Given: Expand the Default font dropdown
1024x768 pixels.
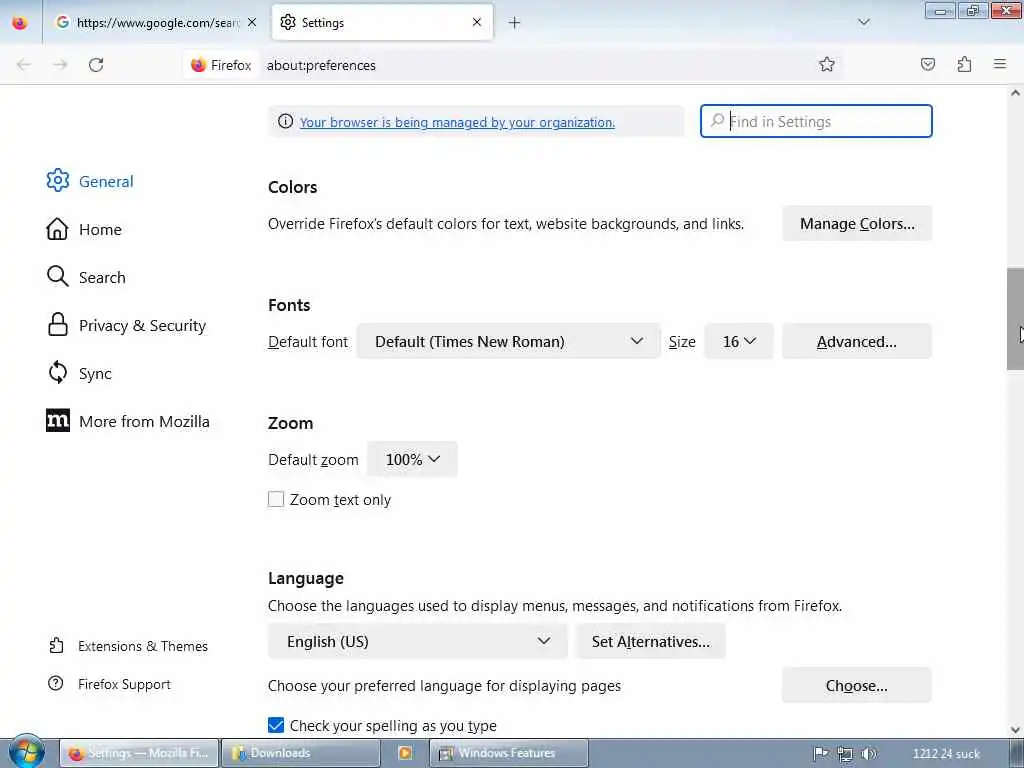Looking at the screenshot, I should [508, 341].
